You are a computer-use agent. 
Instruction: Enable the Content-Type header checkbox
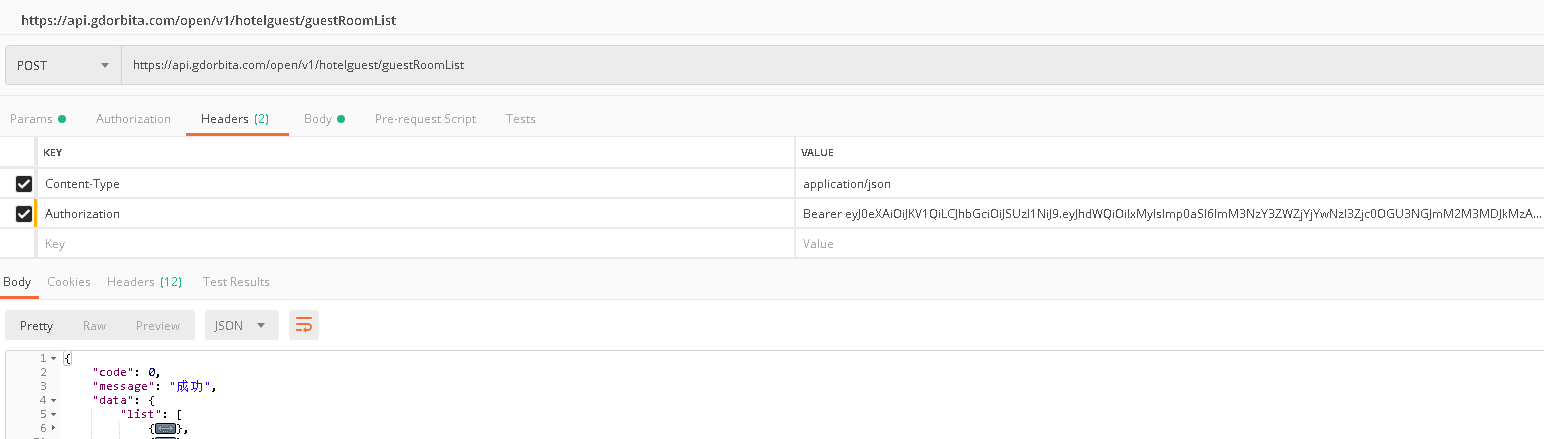(x=24, y=184)
